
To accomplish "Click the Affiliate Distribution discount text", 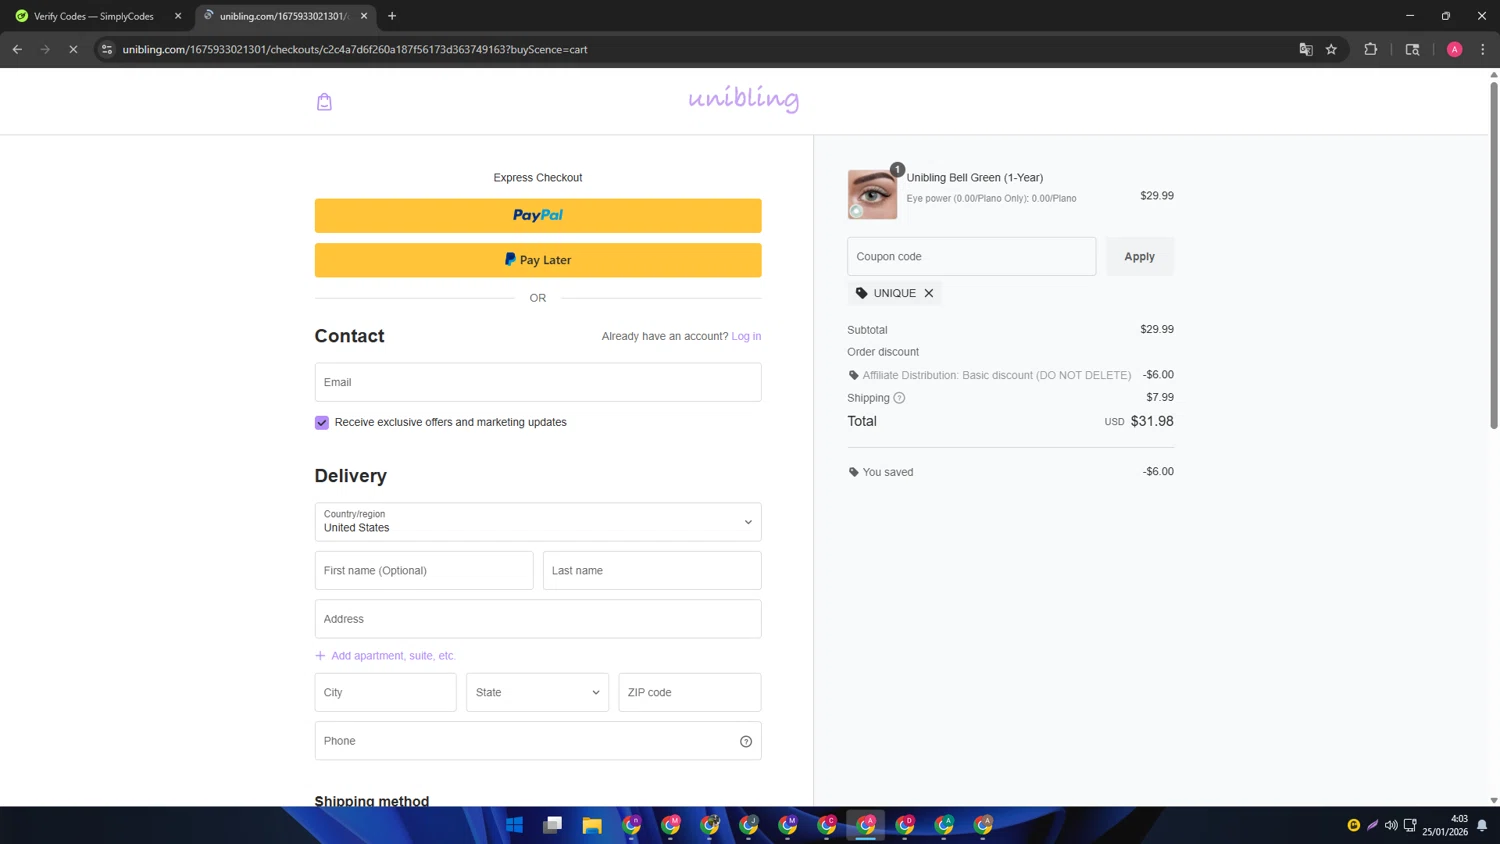I will point(996,375).
